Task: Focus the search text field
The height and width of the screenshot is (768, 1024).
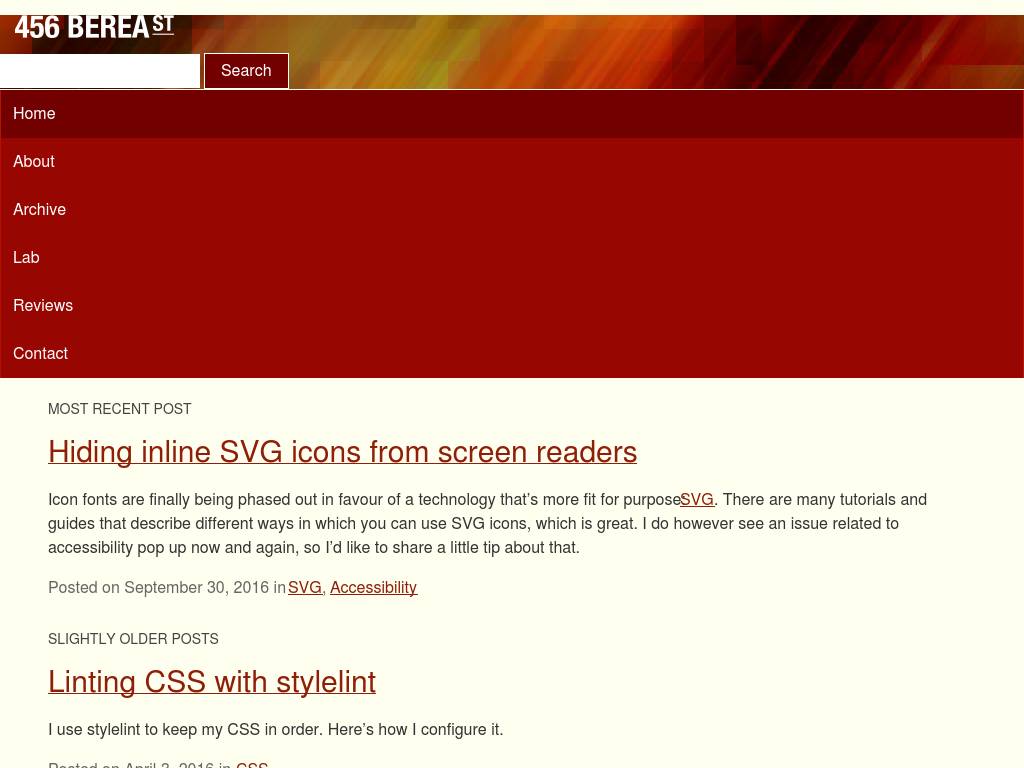Action: 99,71
